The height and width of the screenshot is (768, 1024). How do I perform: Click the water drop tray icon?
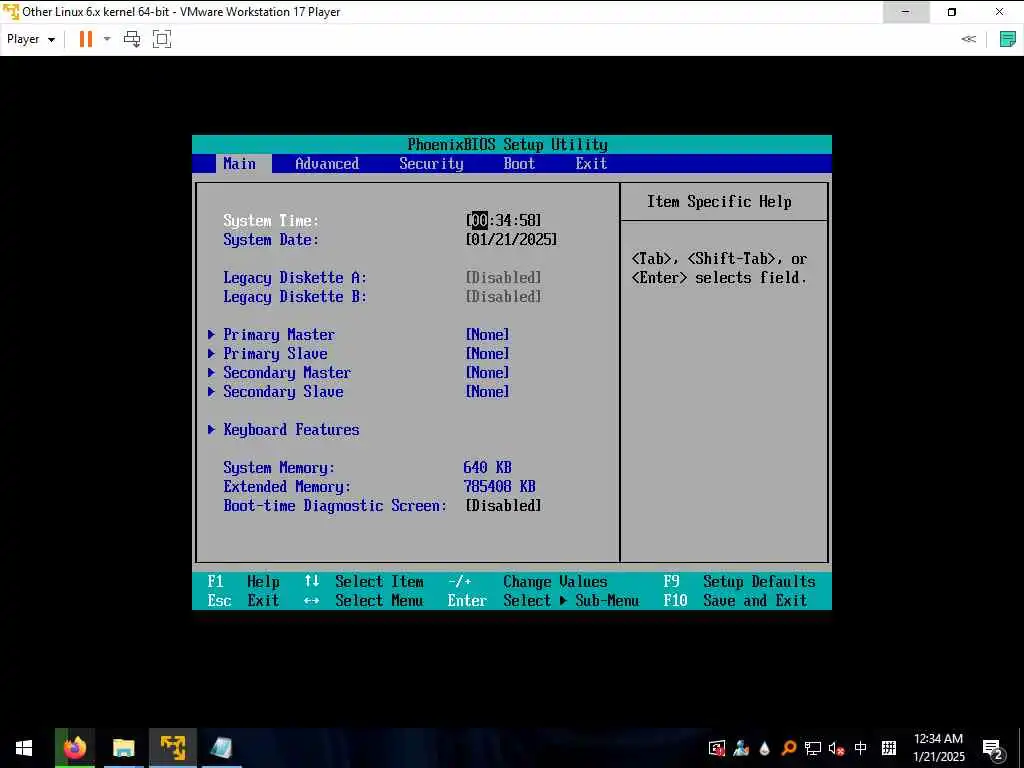click(x=764, y=748)
